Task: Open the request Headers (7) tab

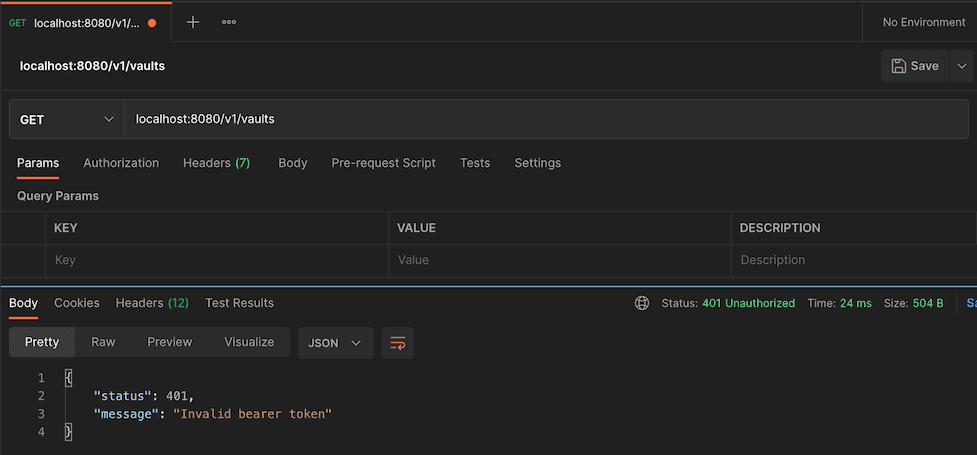Action: click(216, 163)
